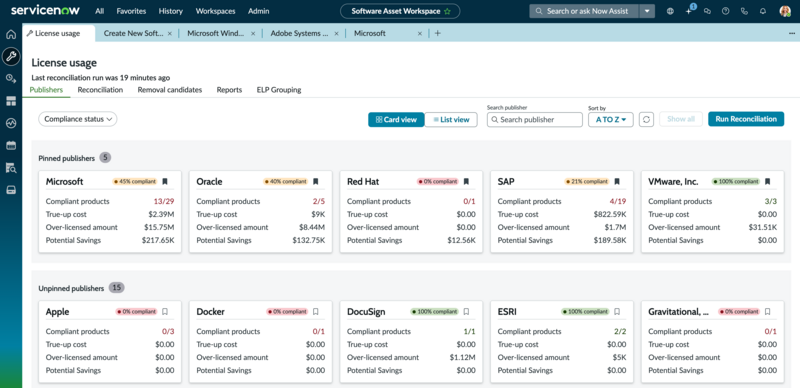The height and width of the screenshot is (388, 800).
Task: Select the wrench License operations sidebar icon
Action: coord(11,56)
